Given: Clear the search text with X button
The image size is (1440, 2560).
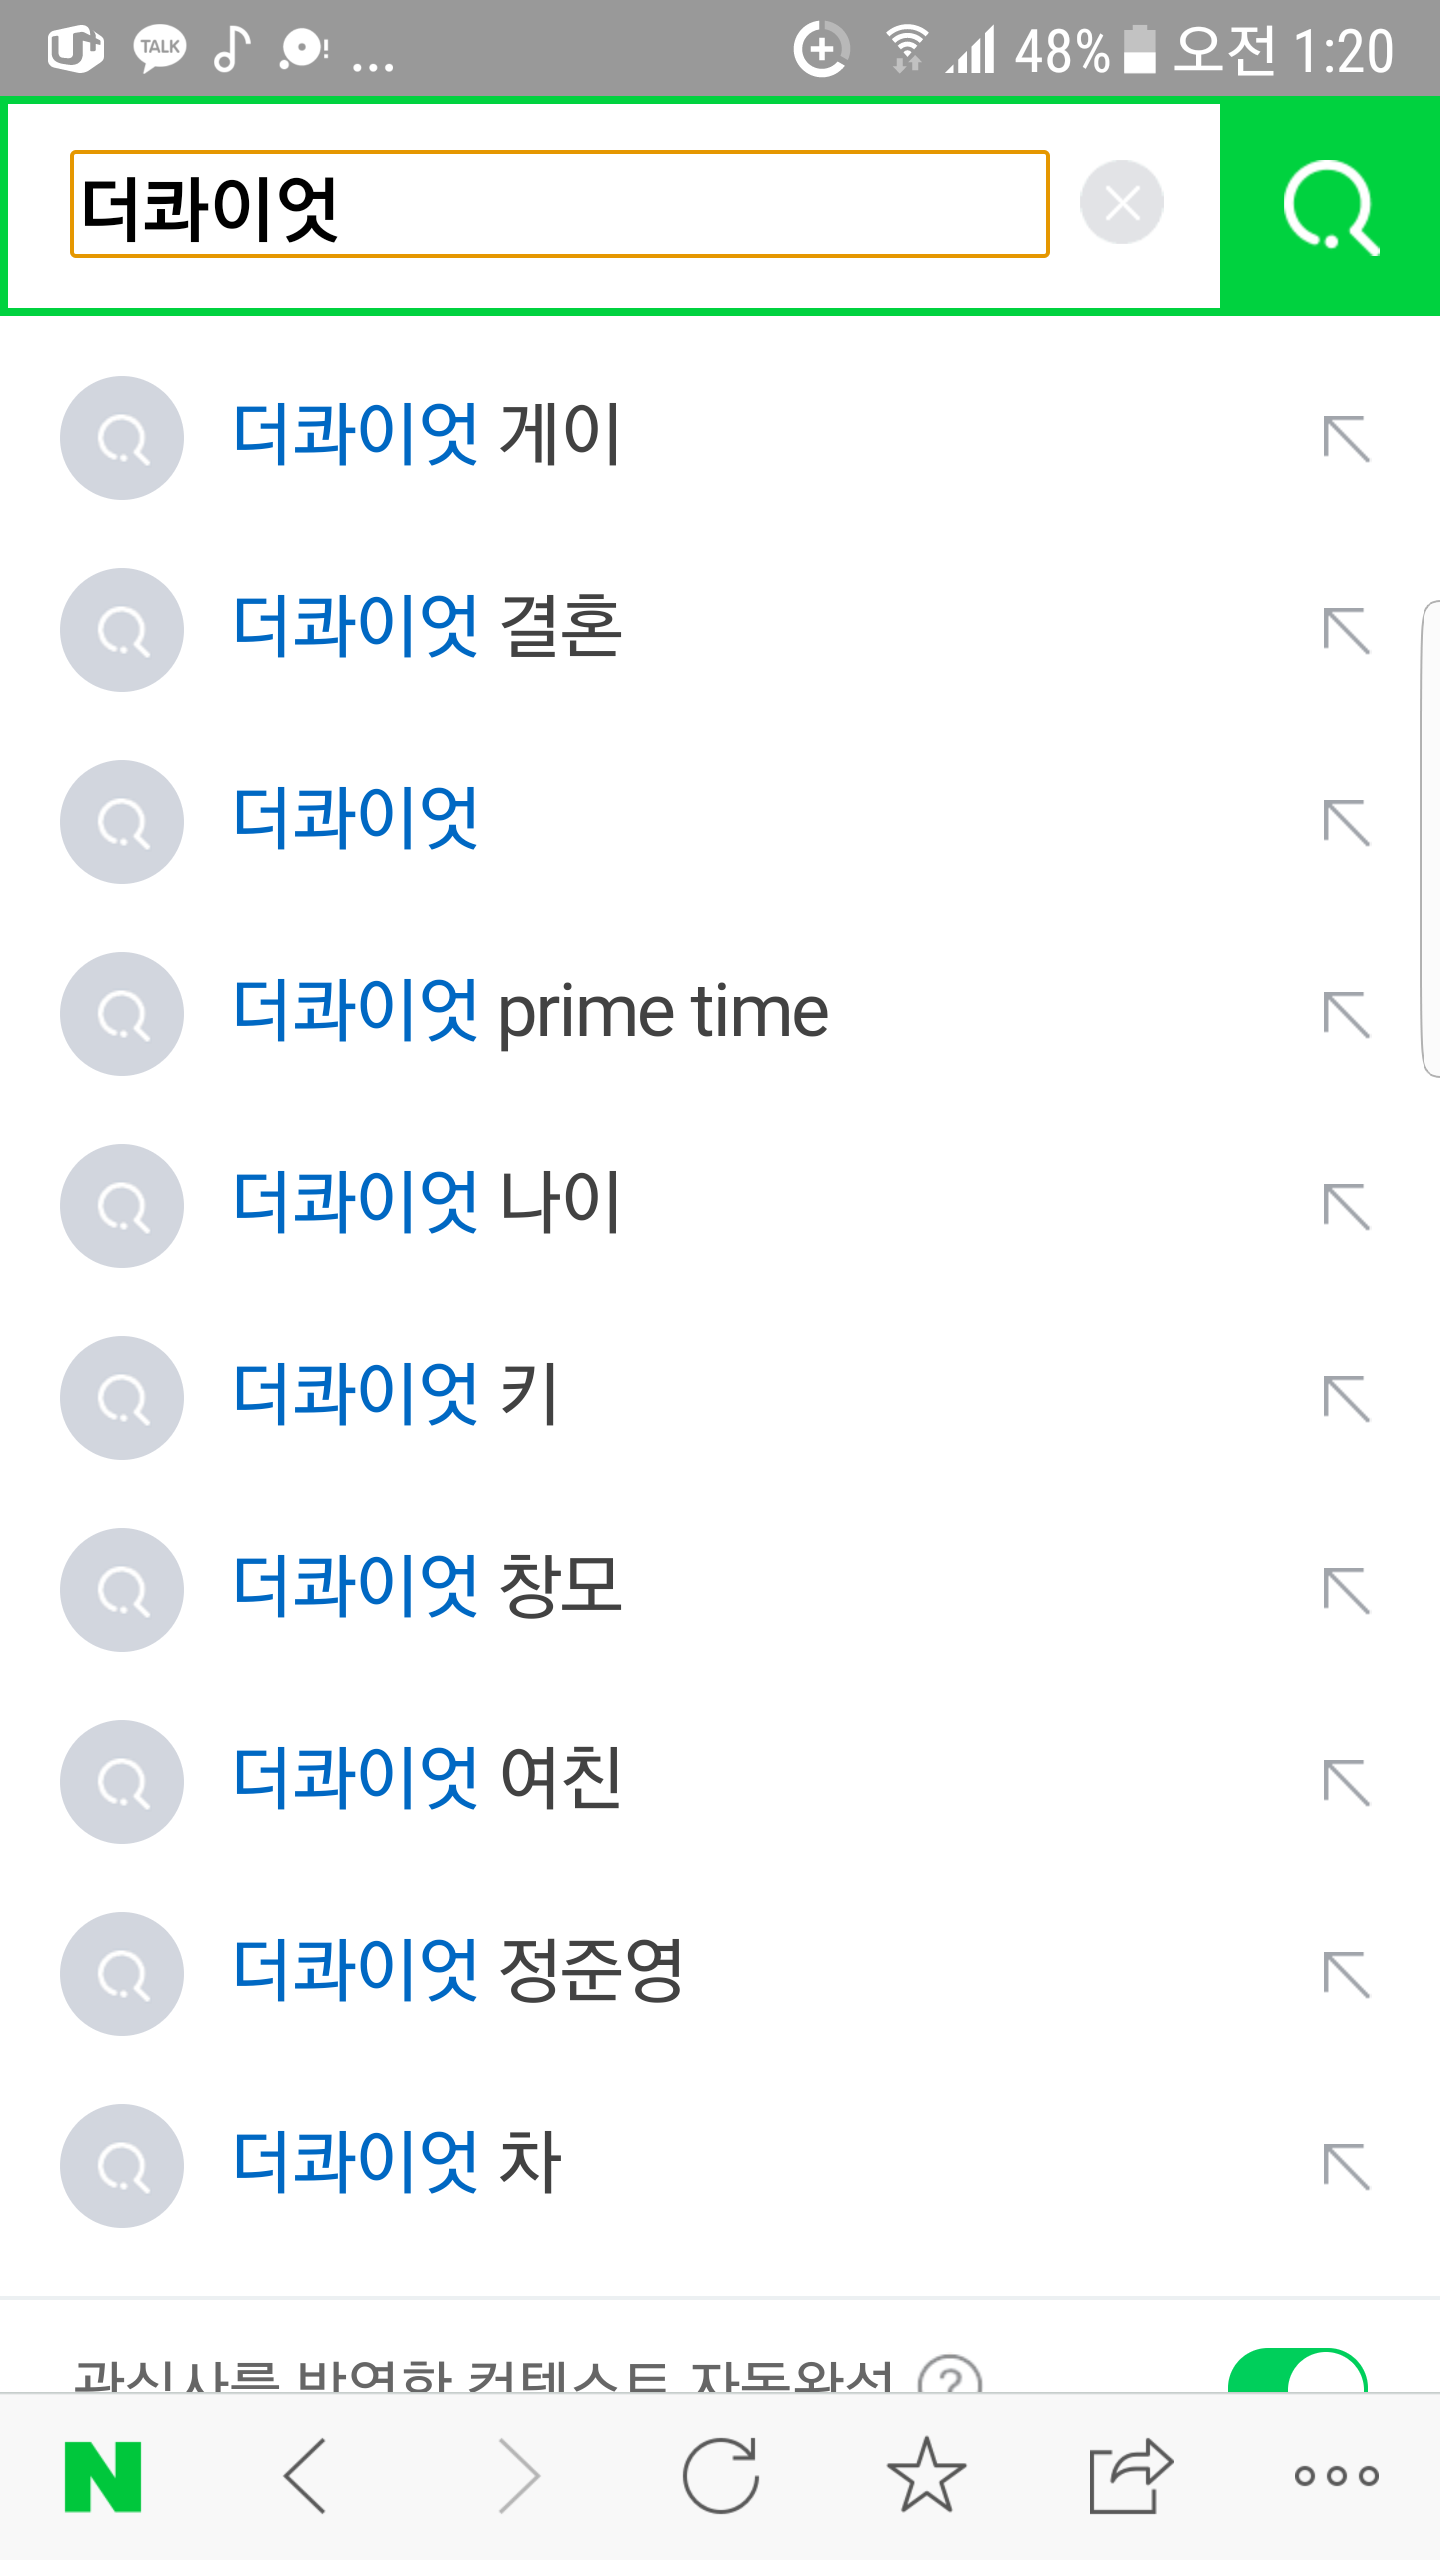Looking at the screenshot, I should click(1121, 203).
